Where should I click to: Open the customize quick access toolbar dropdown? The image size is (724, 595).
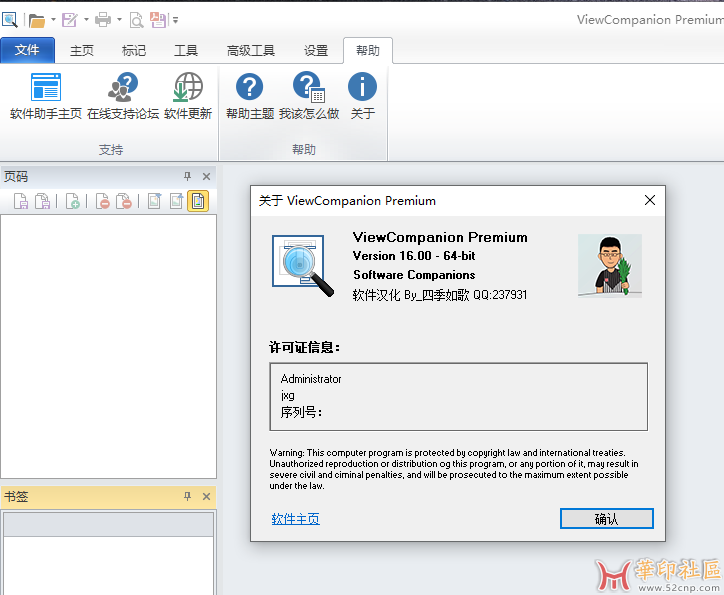tap(175, 20)
